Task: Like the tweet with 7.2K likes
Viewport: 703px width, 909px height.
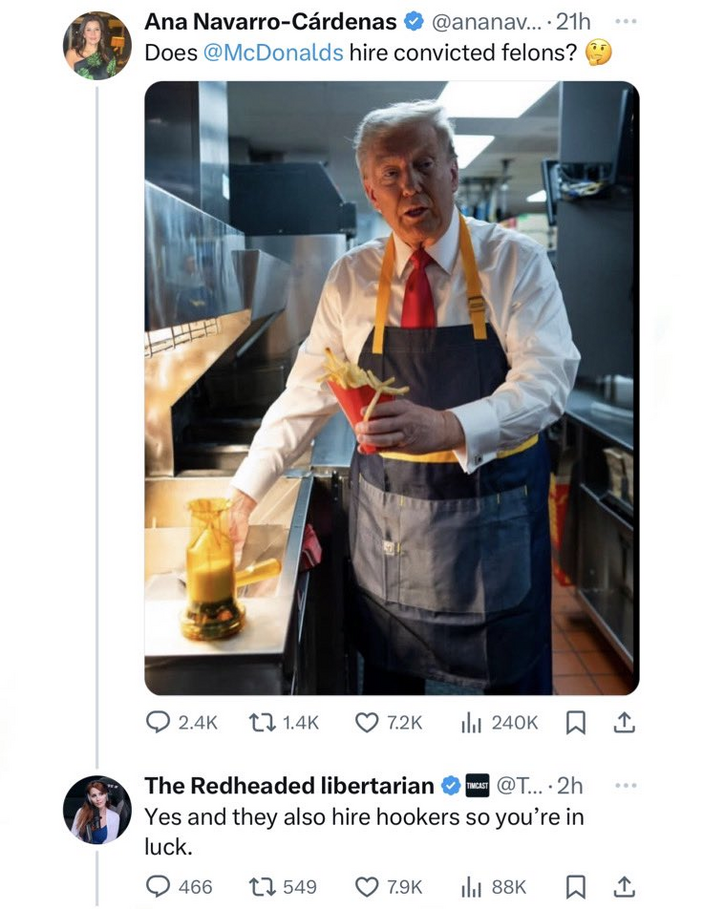Action: 388,723
